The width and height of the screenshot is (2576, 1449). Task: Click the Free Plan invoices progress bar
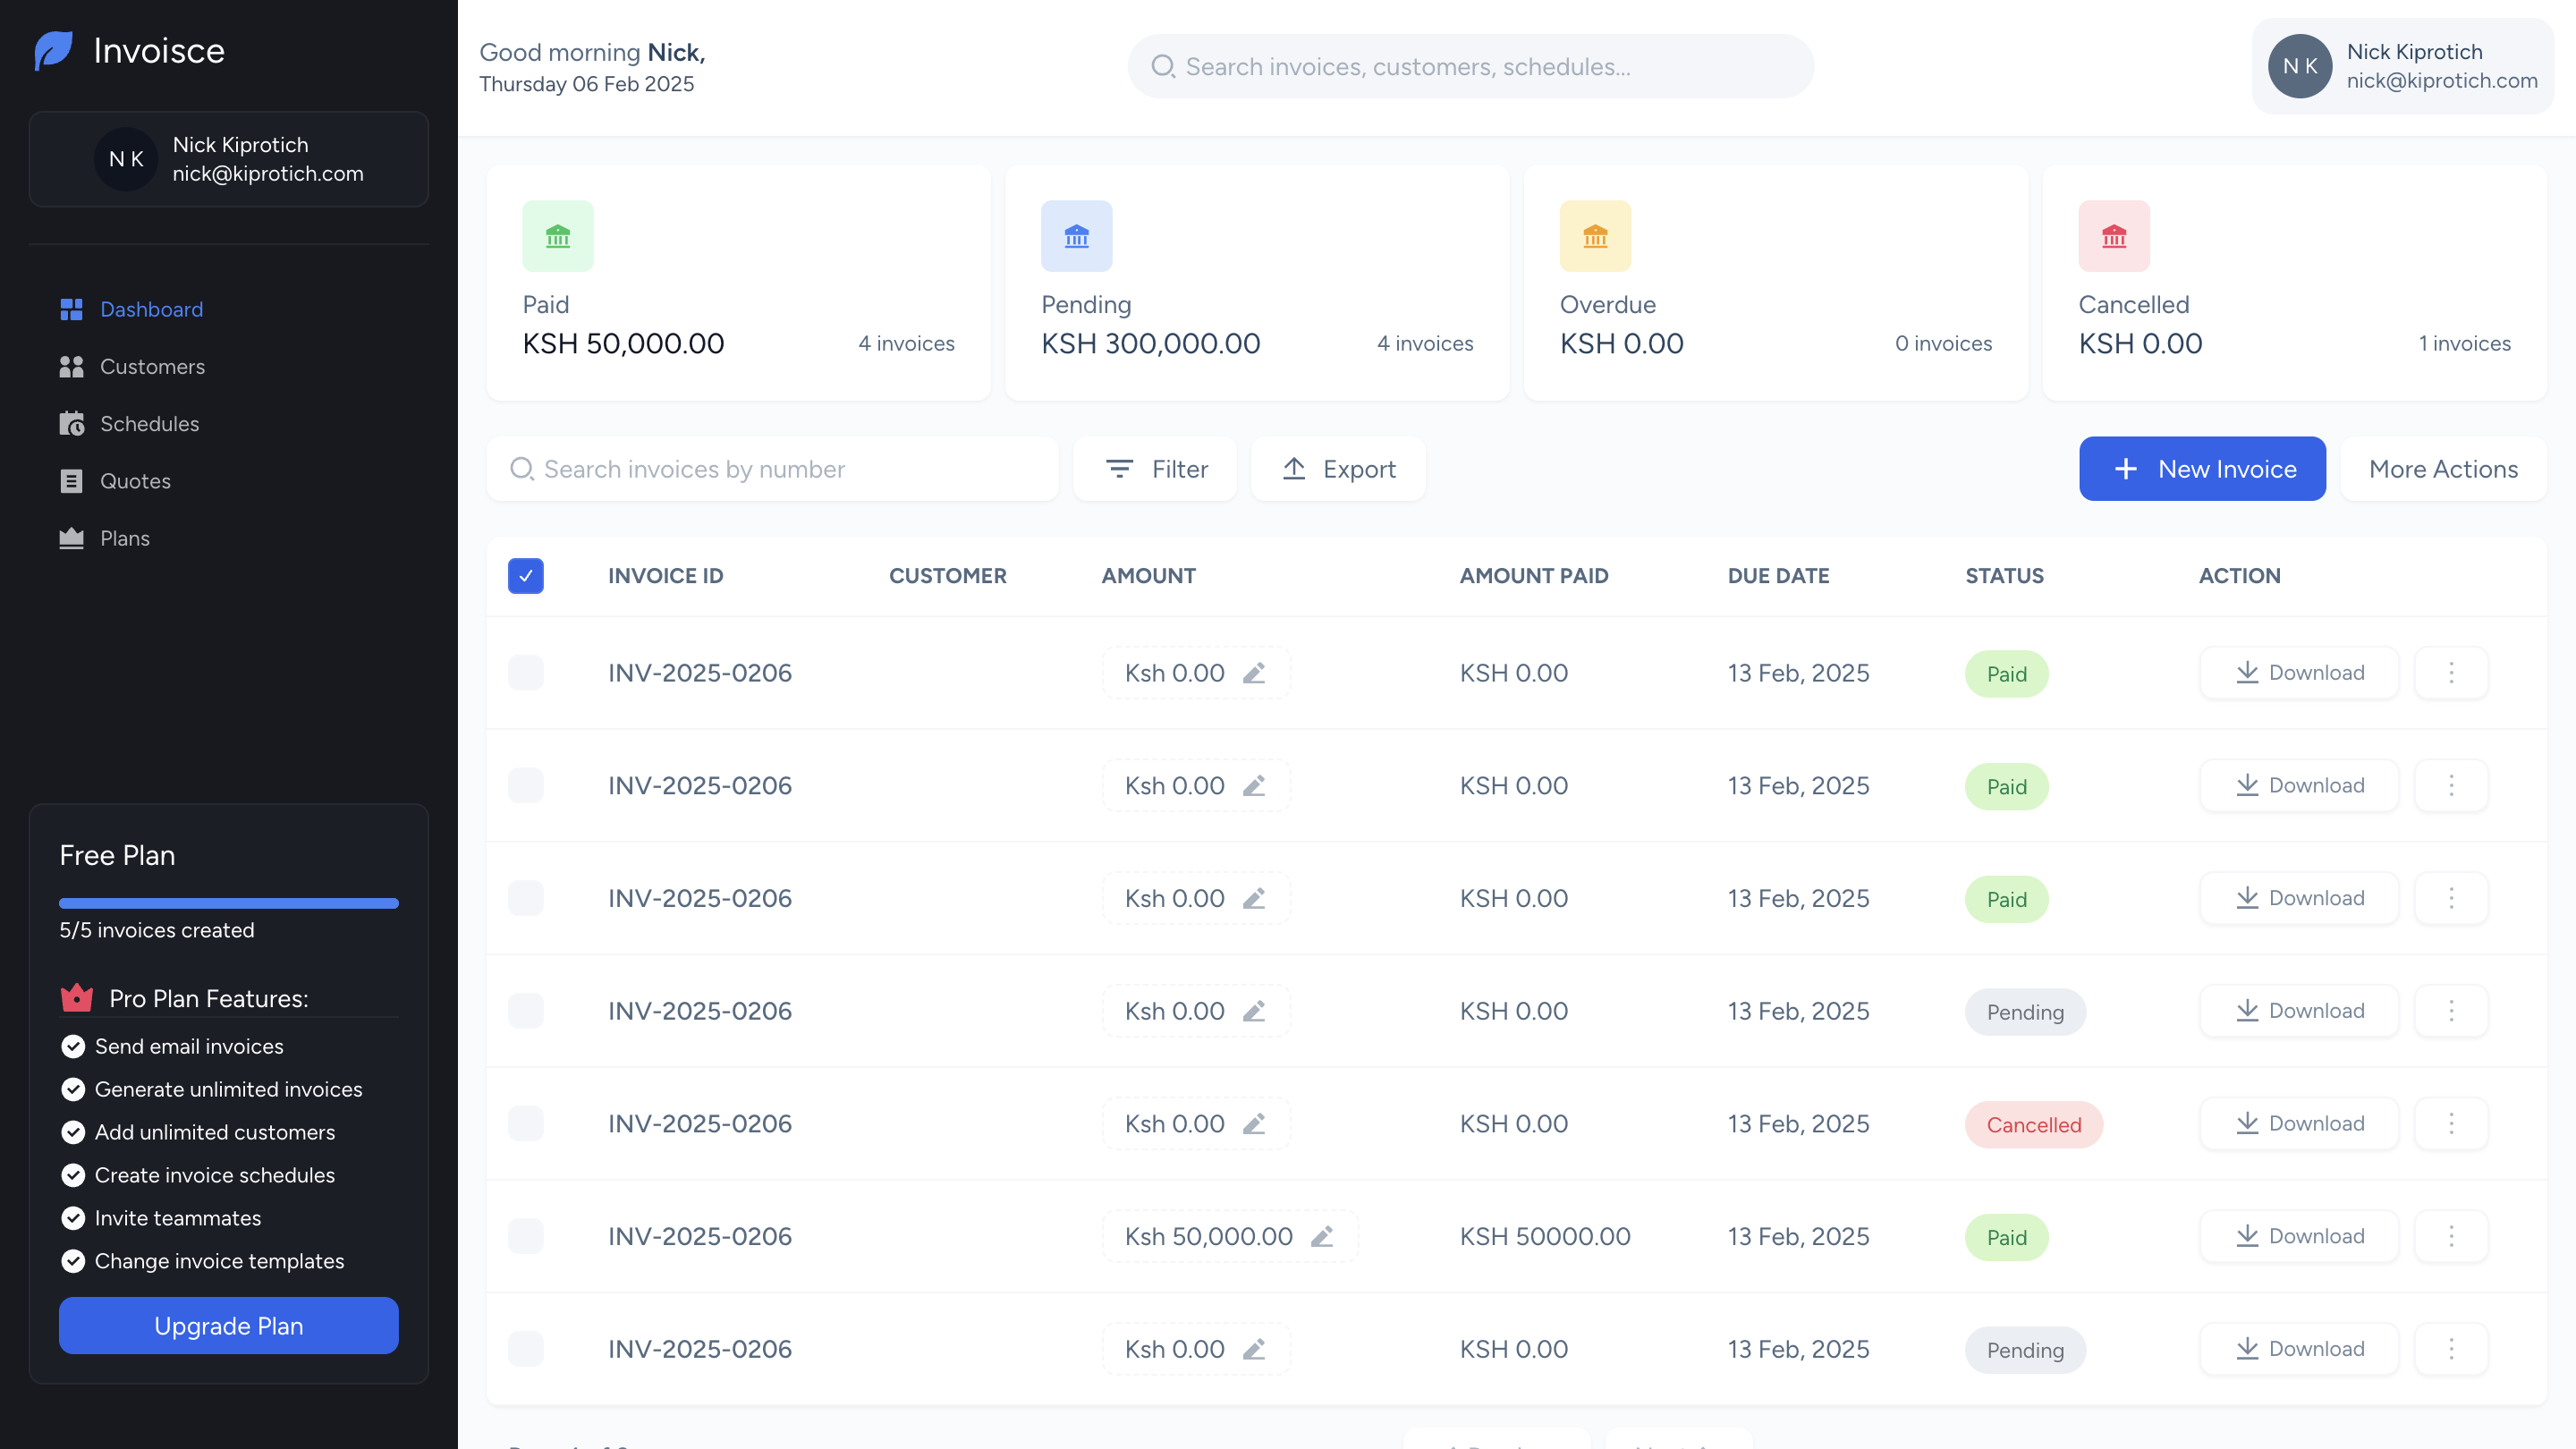click(229, 903)
